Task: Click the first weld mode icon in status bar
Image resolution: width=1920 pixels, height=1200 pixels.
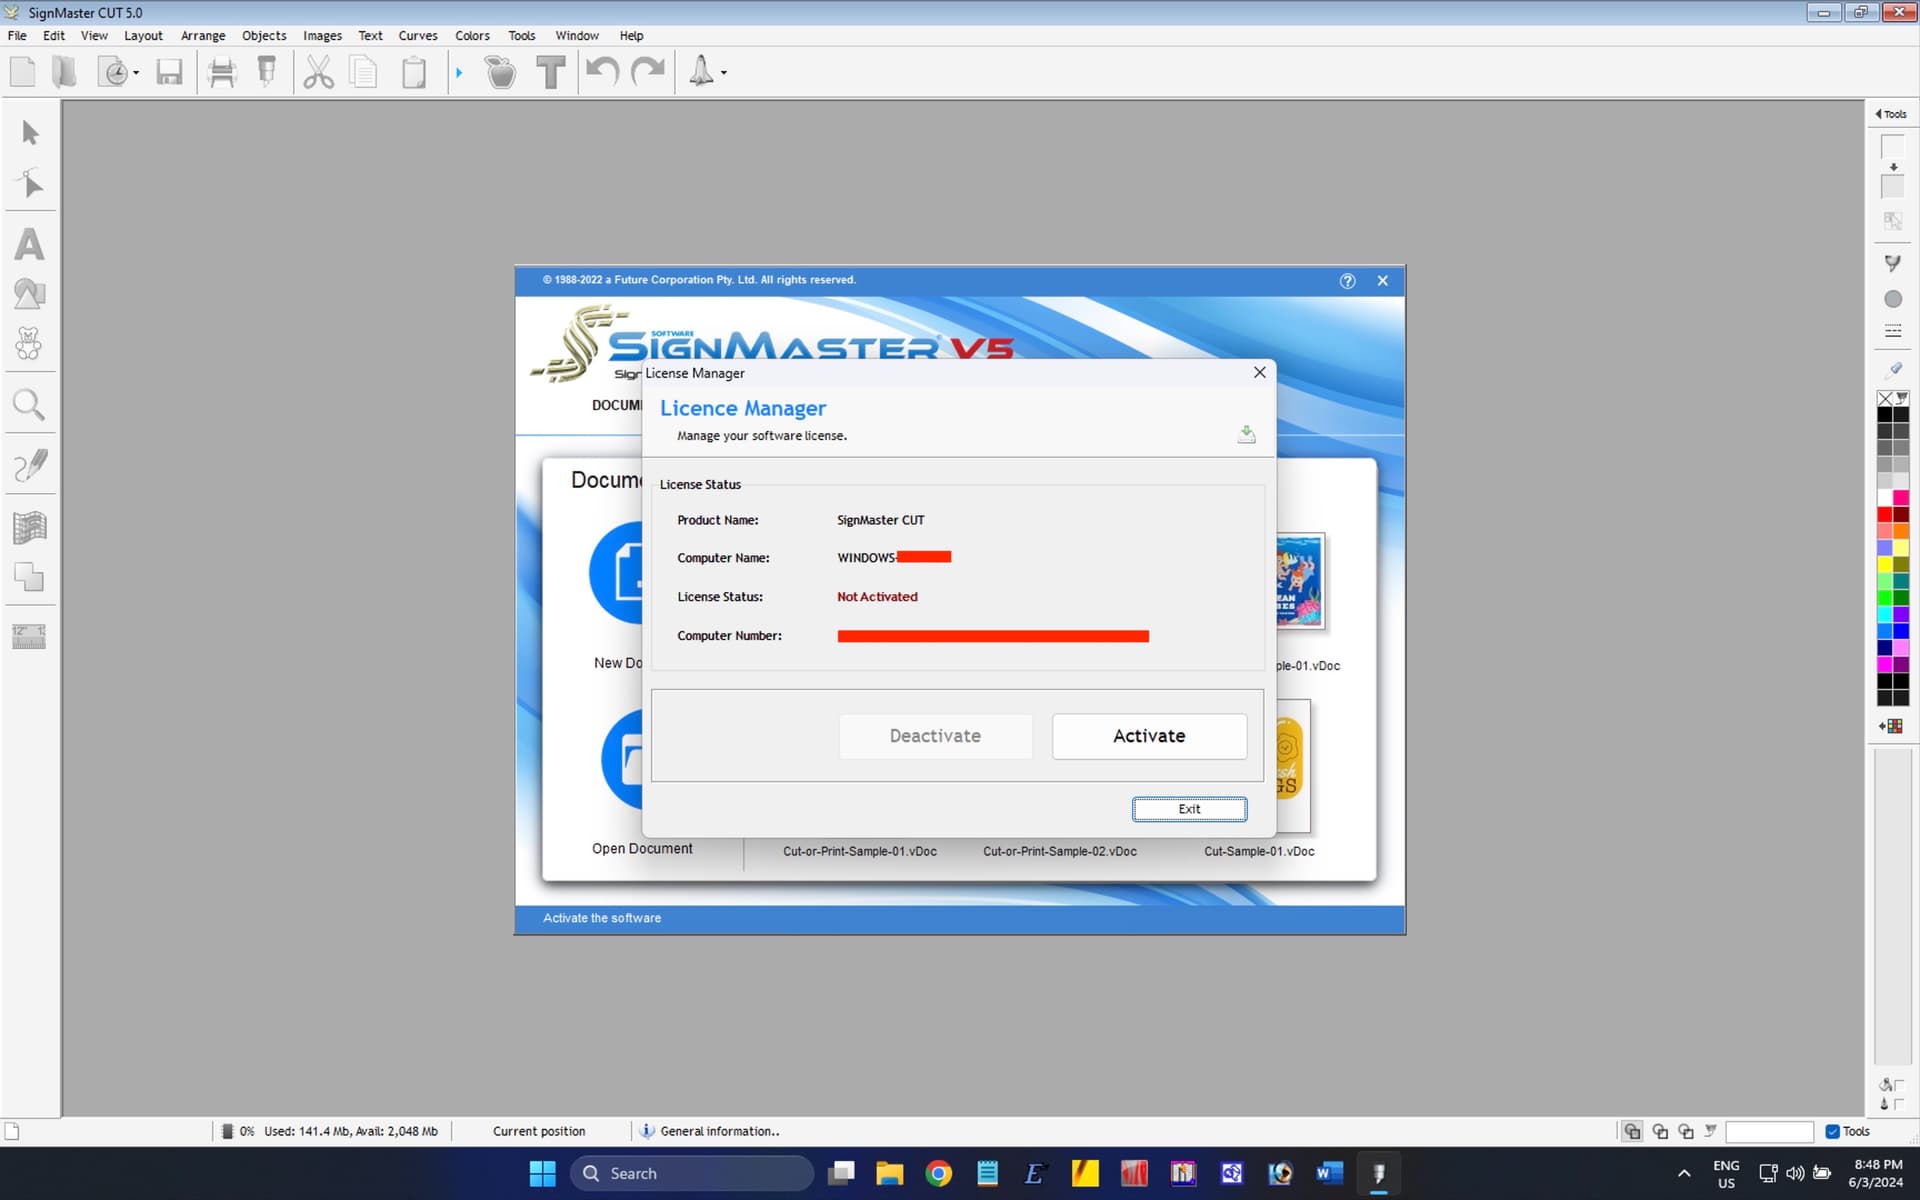Action: pyautogui.click(x=1632, y=1131)
